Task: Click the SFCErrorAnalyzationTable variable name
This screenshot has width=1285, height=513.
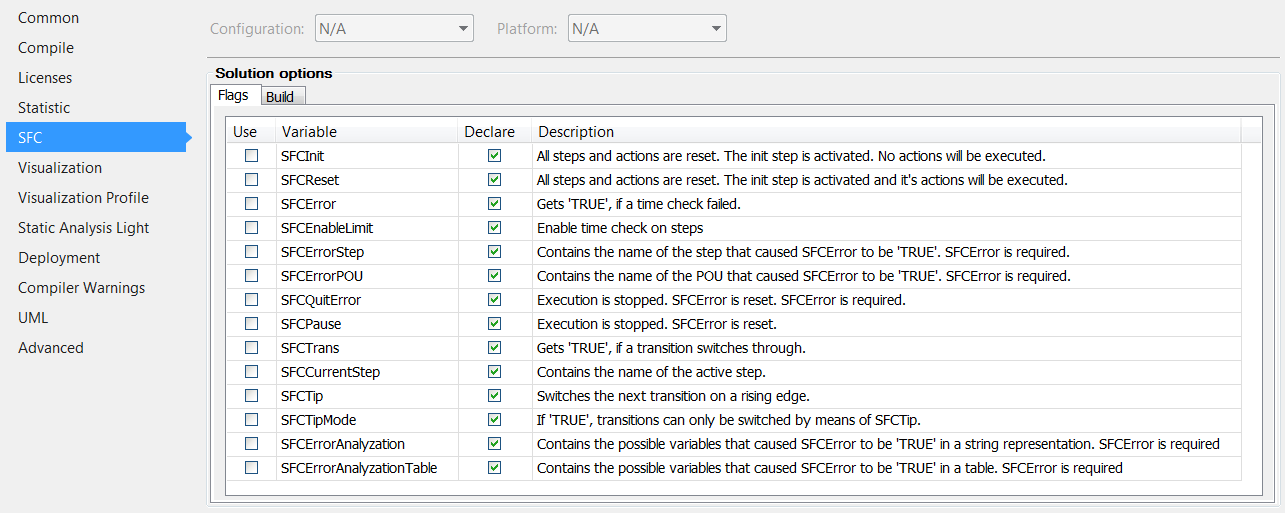Action: pyautogui.click(x=359, y=468)
